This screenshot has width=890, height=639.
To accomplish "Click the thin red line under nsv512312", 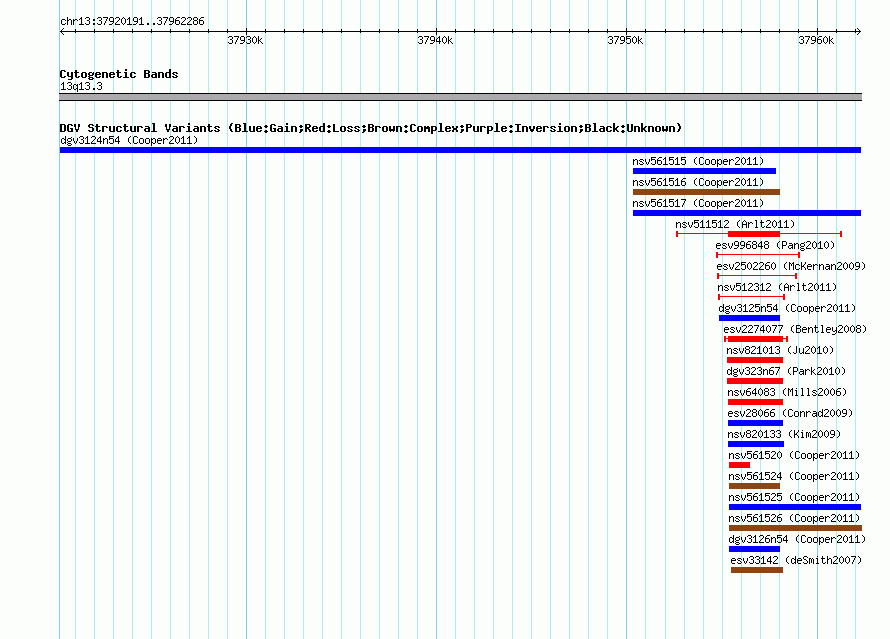I will (752, 297).
